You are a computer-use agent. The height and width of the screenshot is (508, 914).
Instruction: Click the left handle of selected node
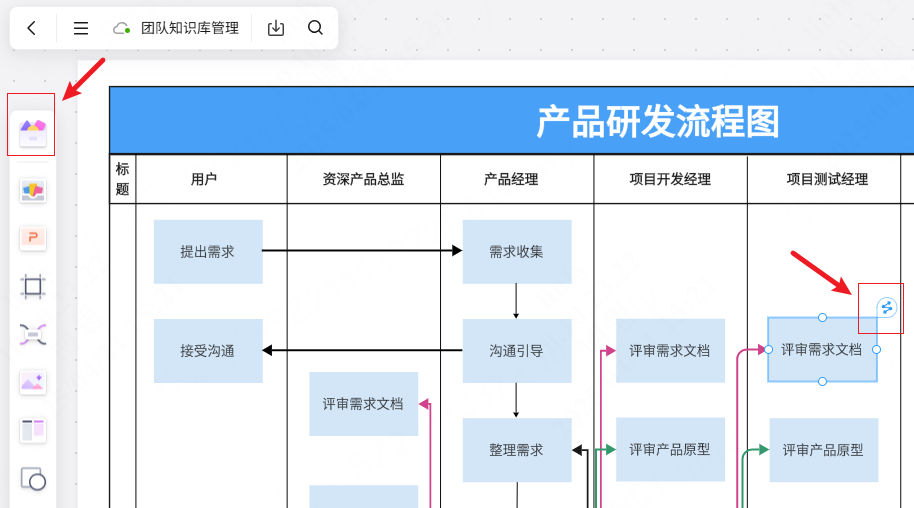point(768,349)
